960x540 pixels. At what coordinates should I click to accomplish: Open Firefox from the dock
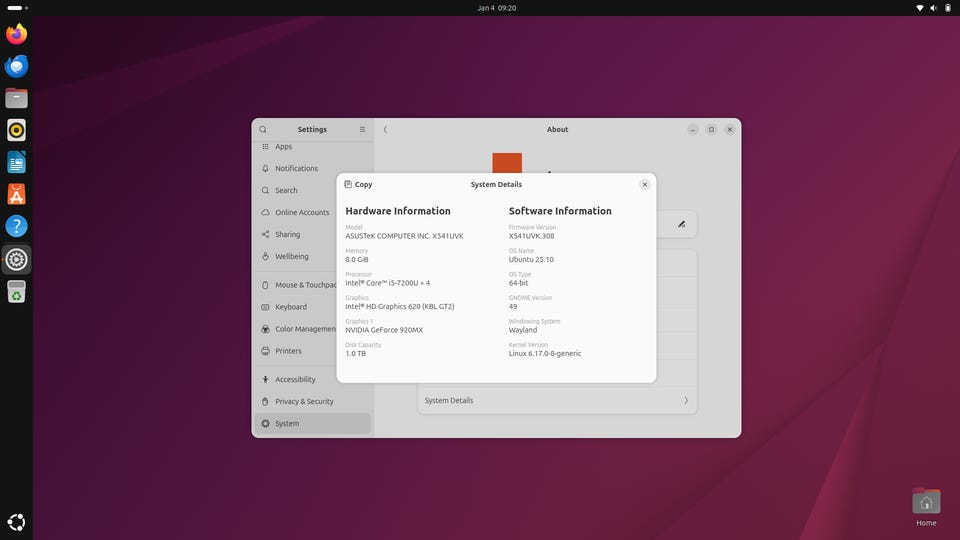coord(16,34)
